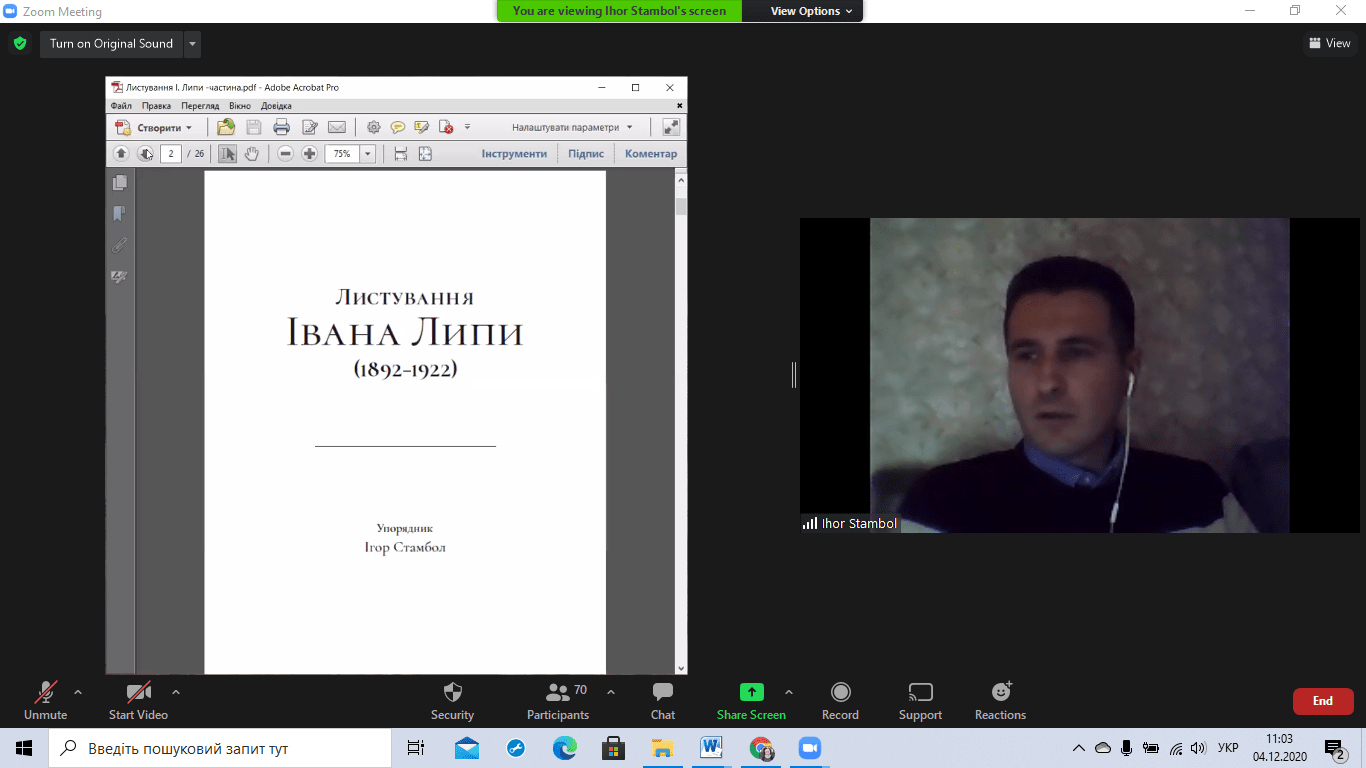Expand the 75% zoom level dropdown
This screenshot has height=768, width=1366.
pyautogui.click(x=368, y=154)
